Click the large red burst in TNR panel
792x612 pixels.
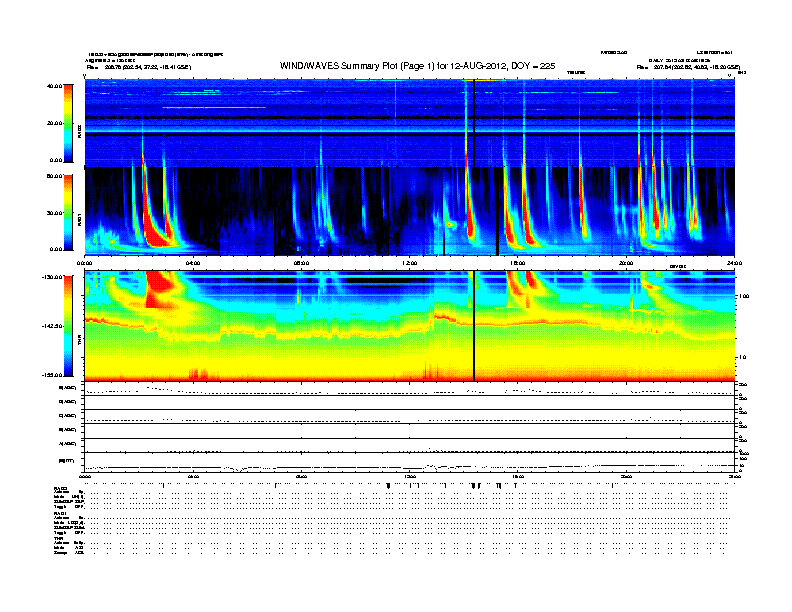(161, 289)
